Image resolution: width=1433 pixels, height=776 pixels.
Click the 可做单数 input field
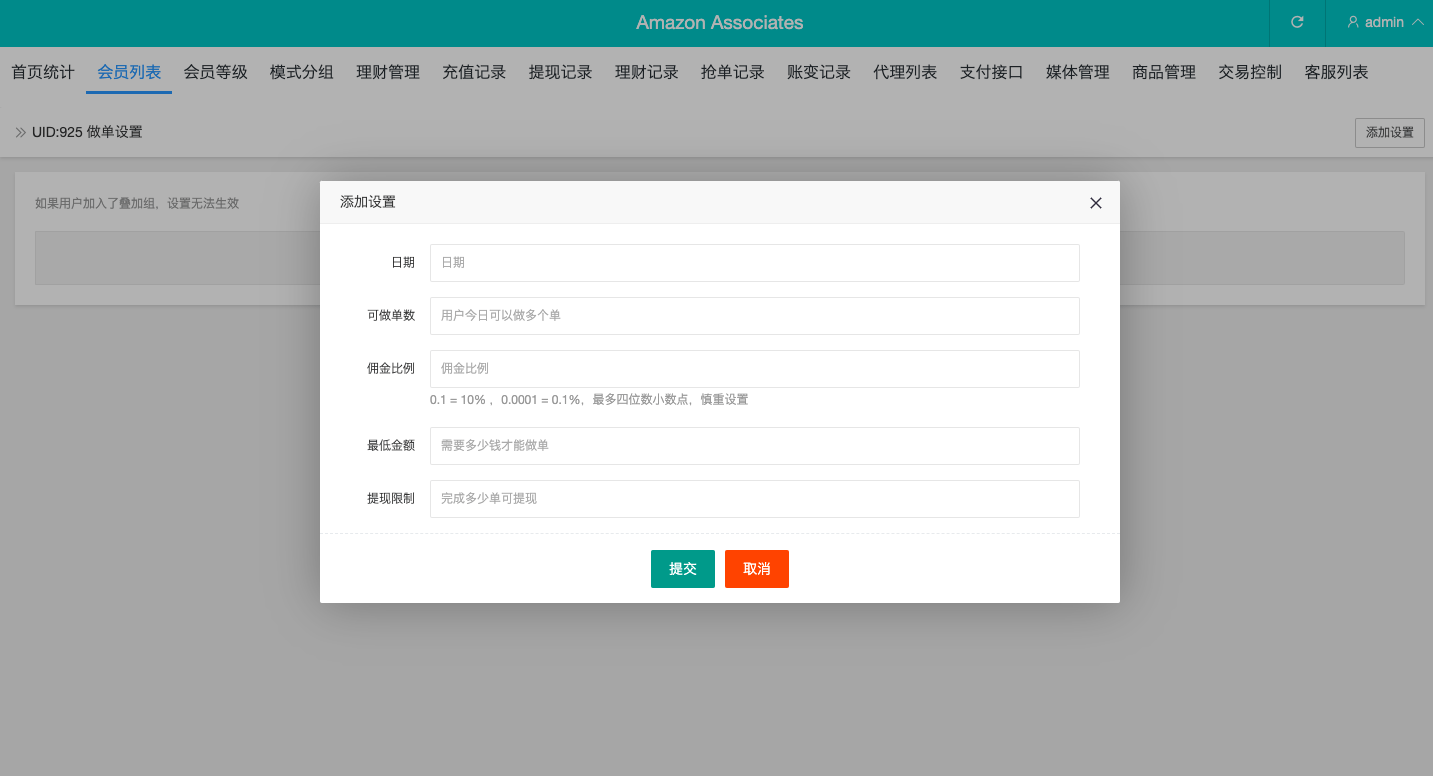pos(754,315)
